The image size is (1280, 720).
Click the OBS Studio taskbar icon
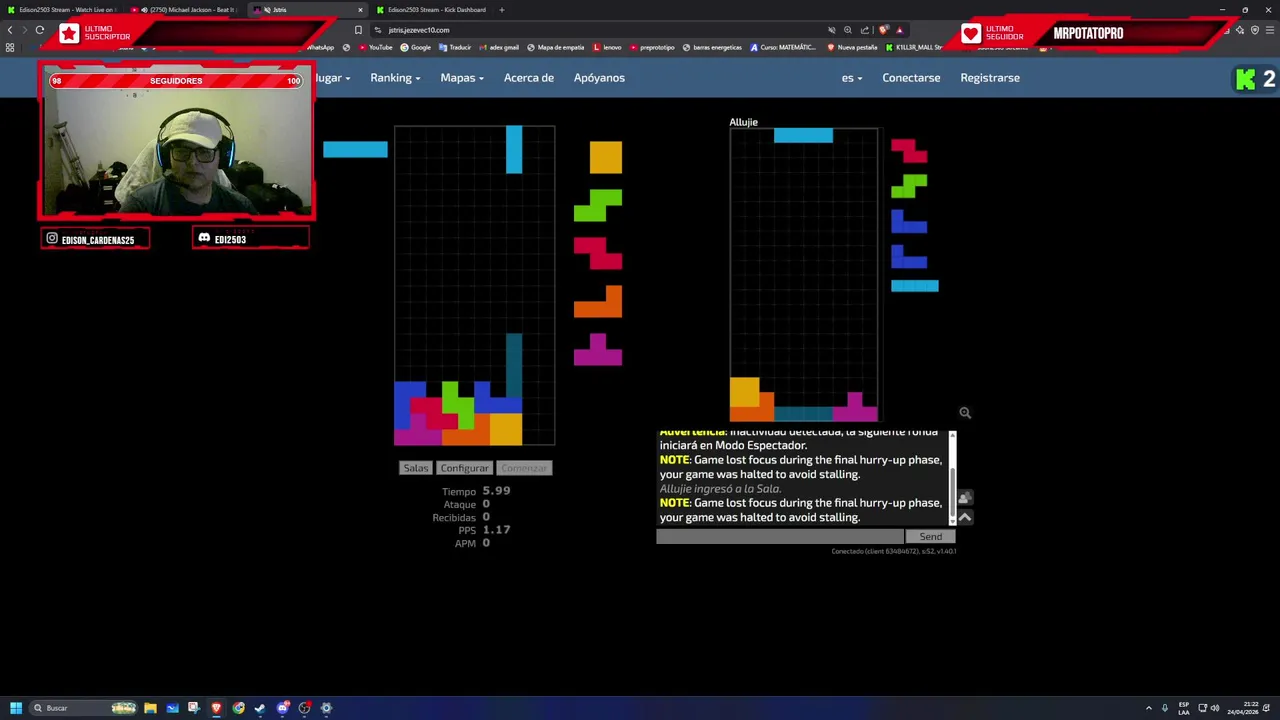point(304,708)
